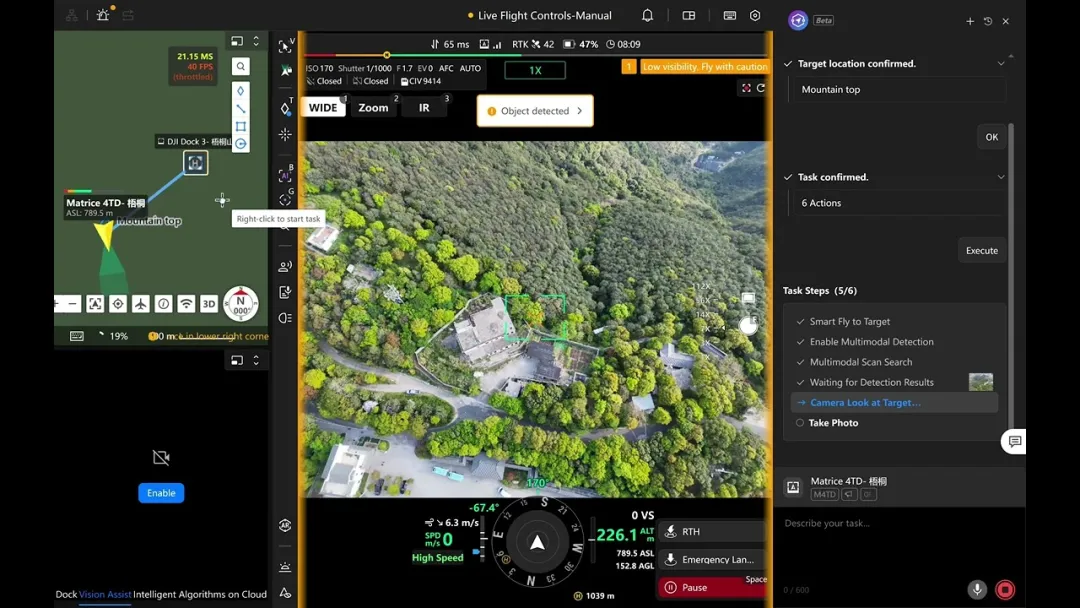Open Intelligent Algorithms on Cloud tab
This screenshot has width=1080, height=608.
pos(200,594)
